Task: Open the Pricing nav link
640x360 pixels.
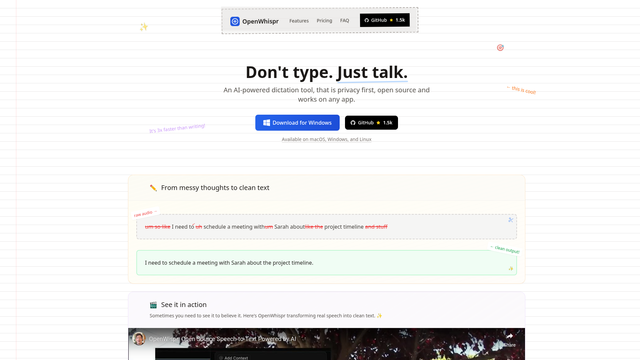Action: [x=324, y=20]
